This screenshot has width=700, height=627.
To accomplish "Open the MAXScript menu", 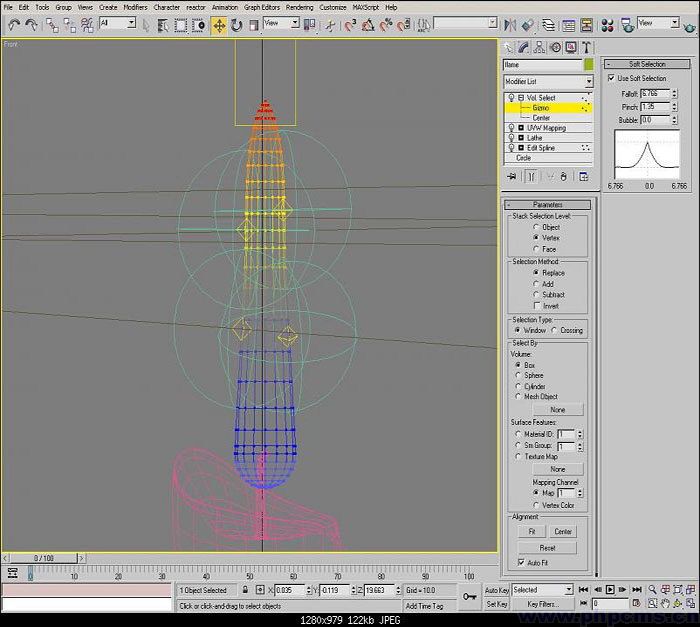I will coord(366,7).
